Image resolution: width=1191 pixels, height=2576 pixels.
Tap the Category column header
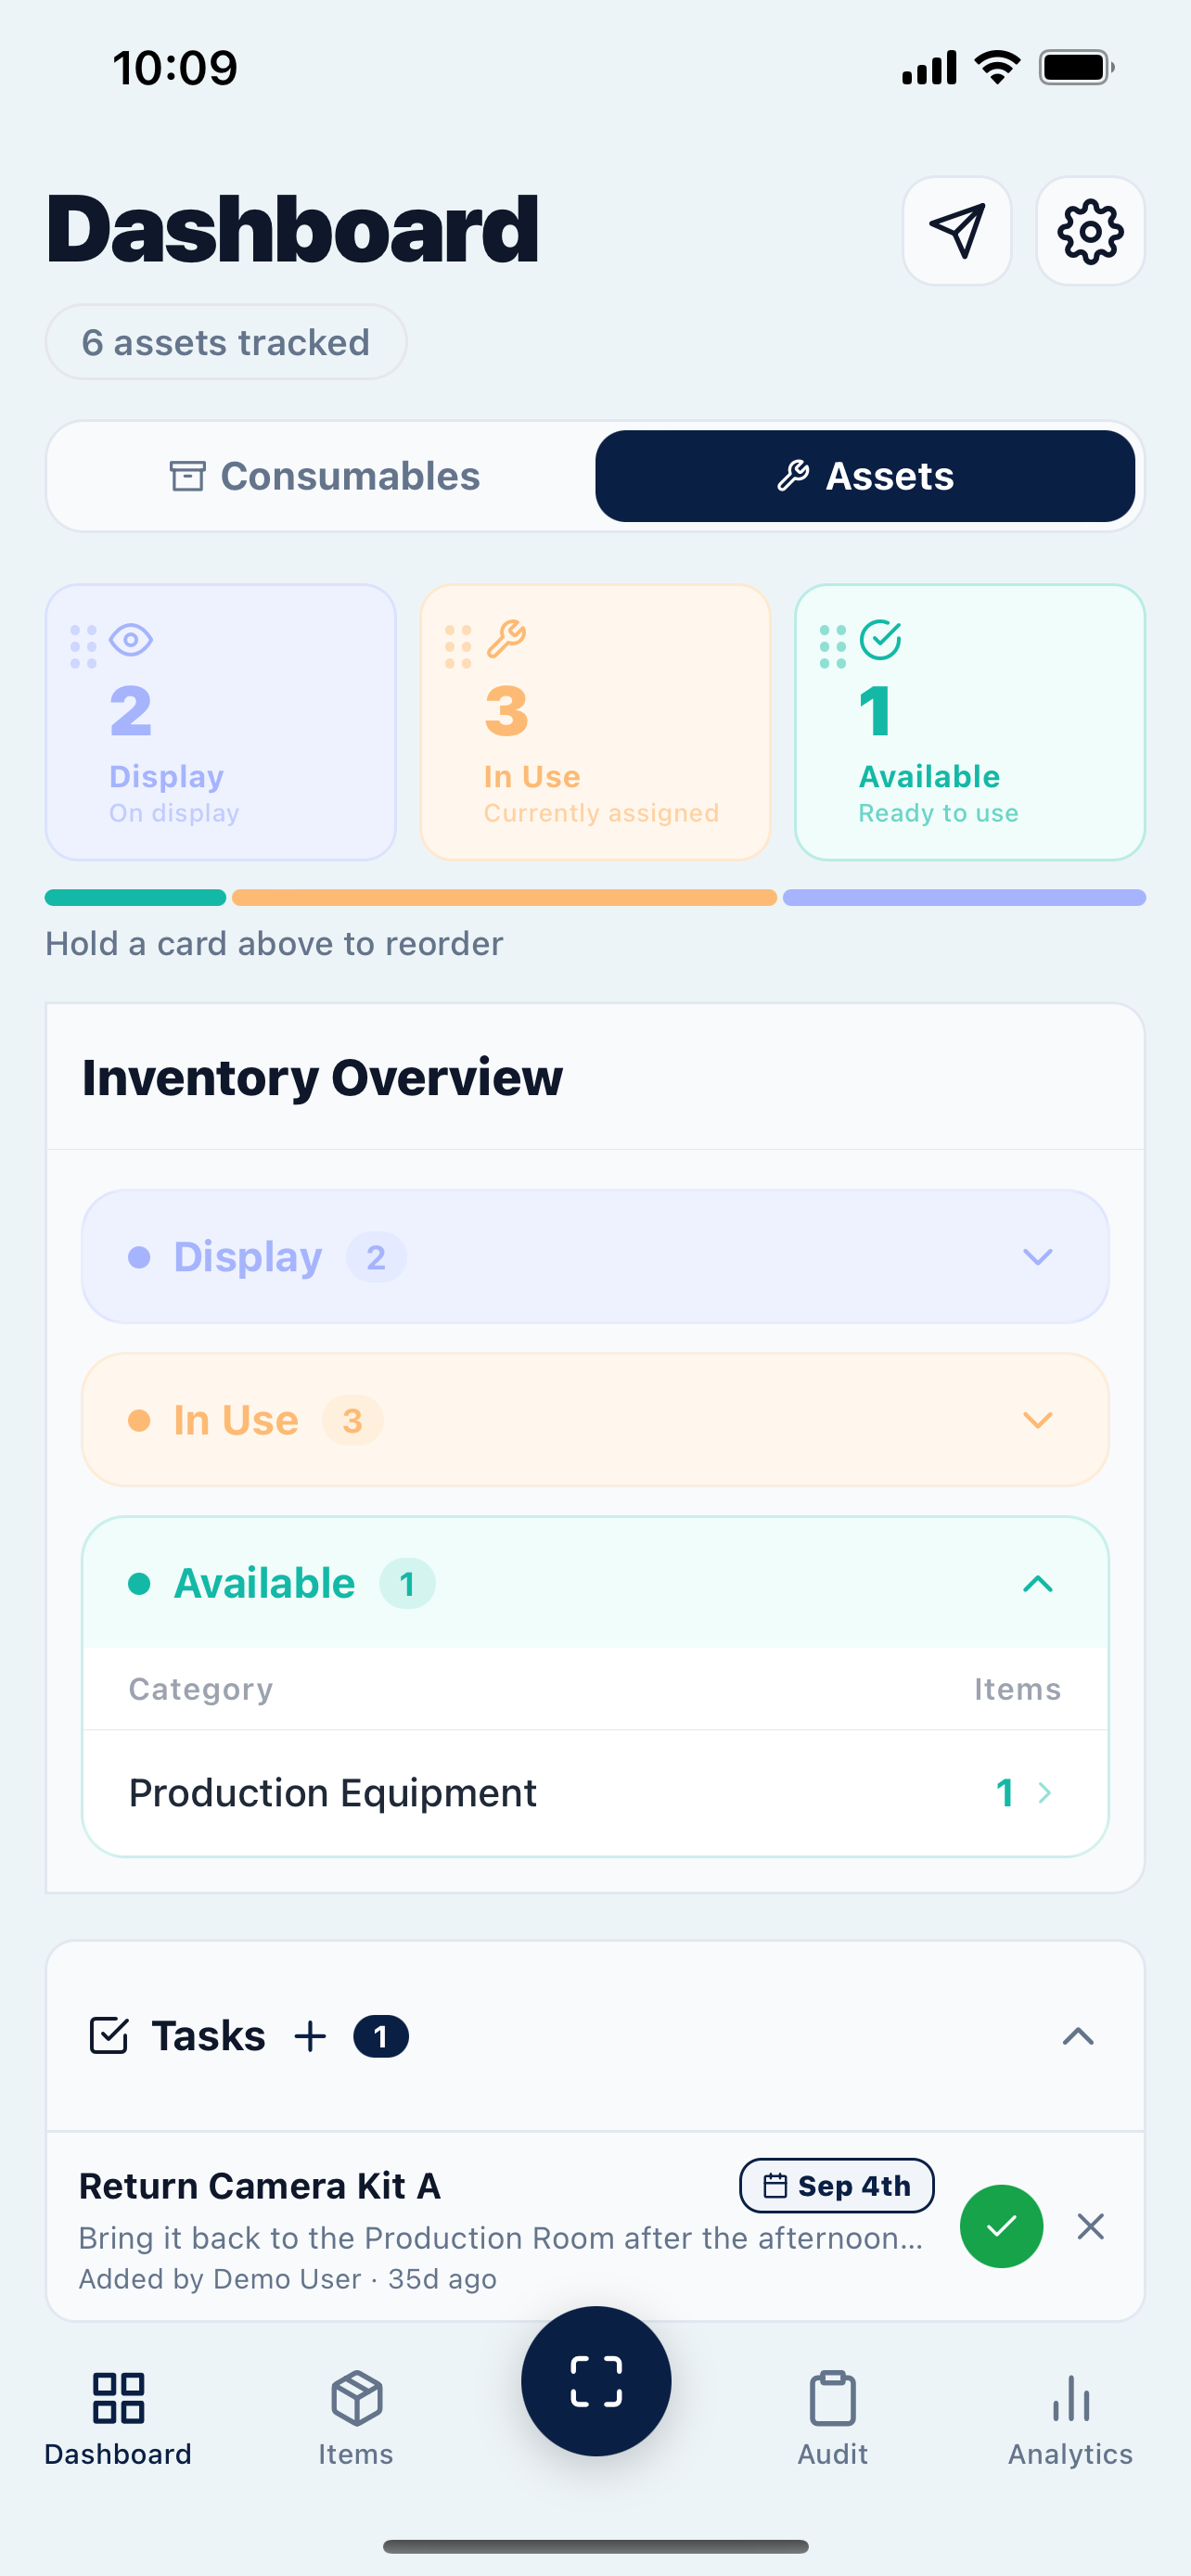201,1689
